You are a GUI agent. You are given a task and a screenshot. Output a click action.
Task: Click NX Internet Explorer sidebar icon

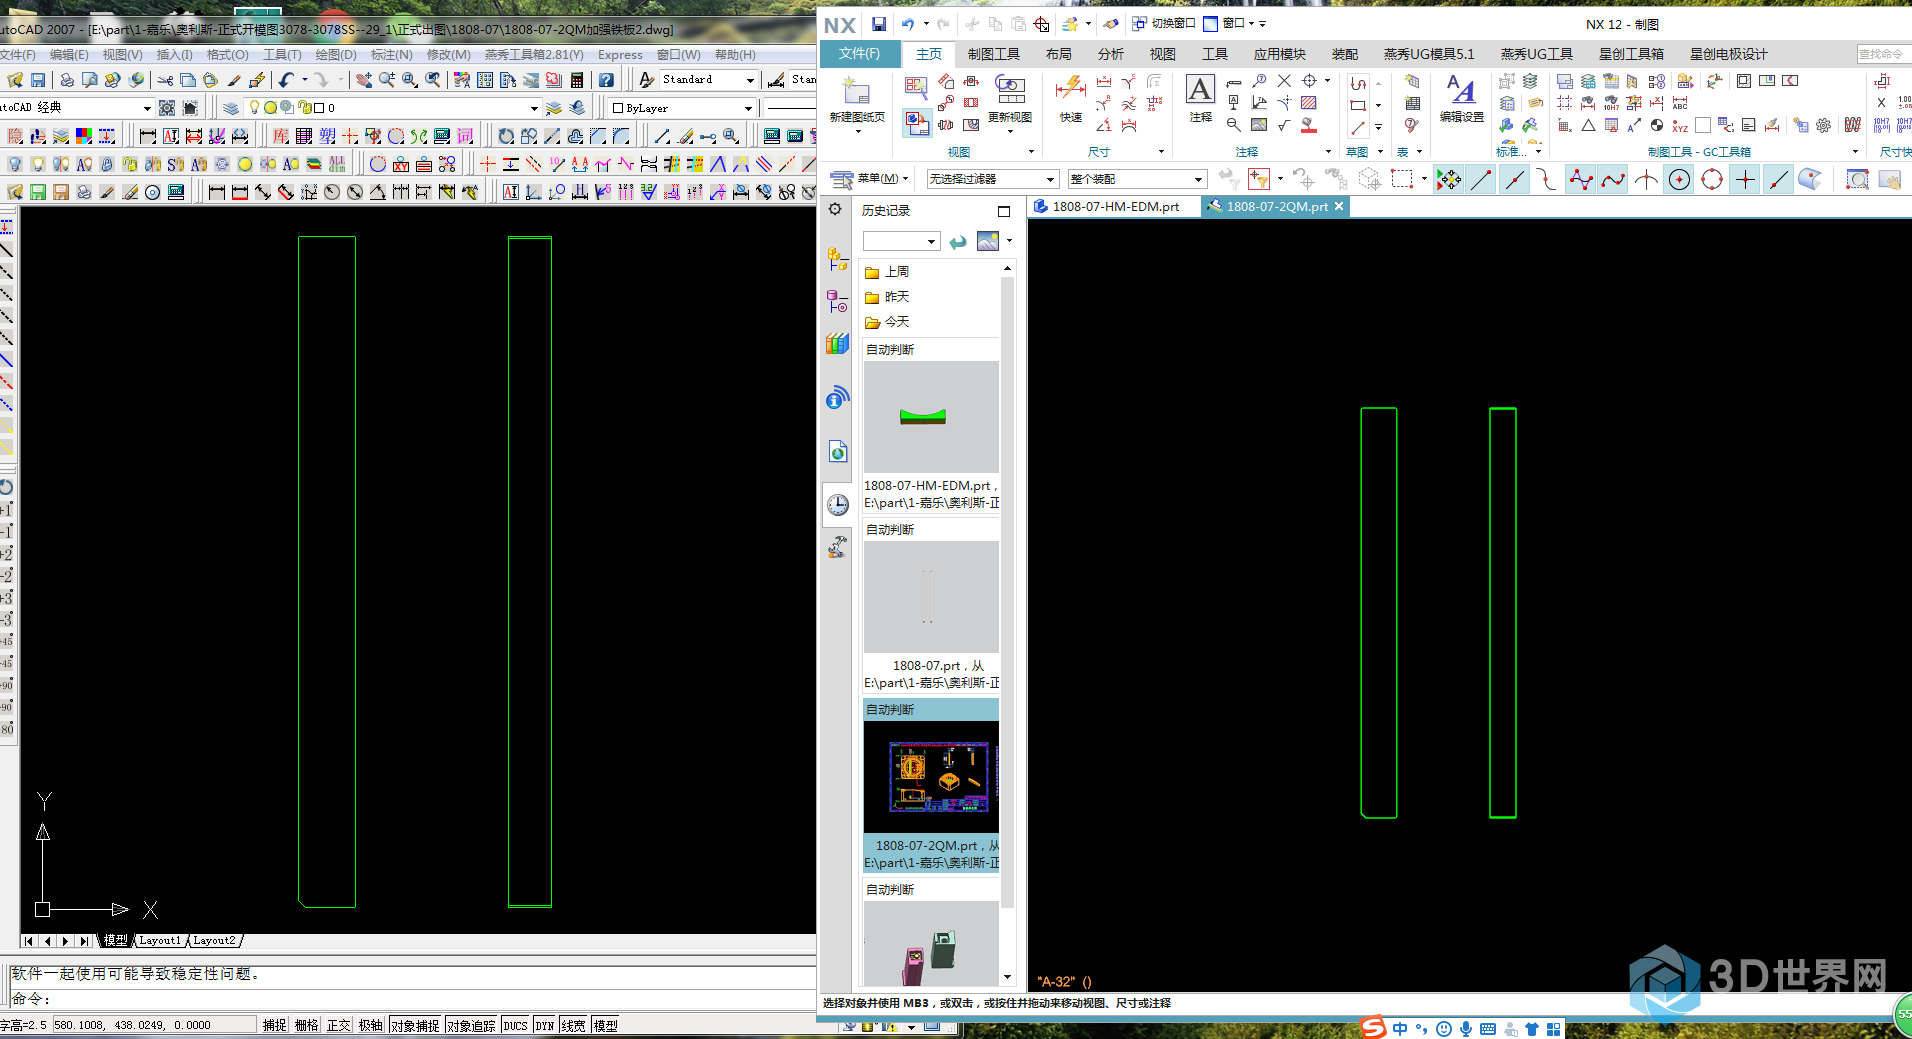click(838, 452)
